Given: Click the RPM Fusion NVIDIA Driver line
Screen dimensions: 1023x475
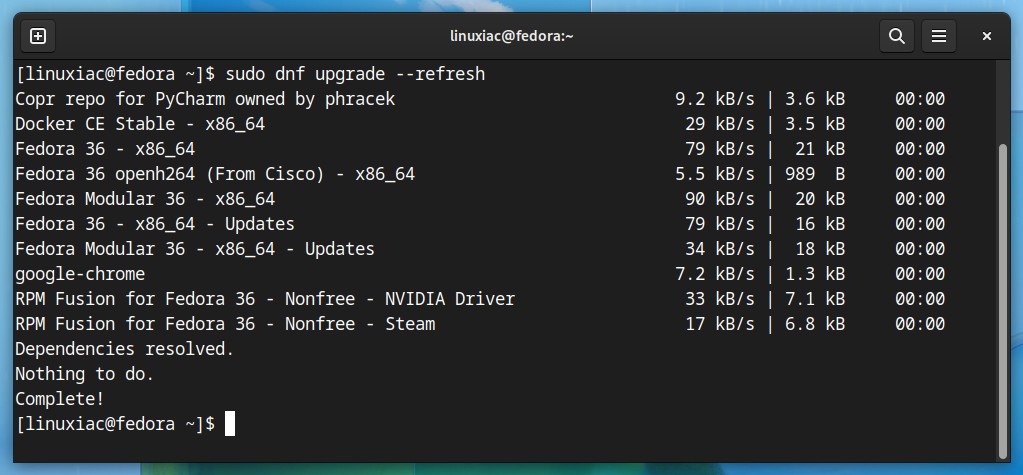Looking at the screenshot, I should [x=480, y=299].
